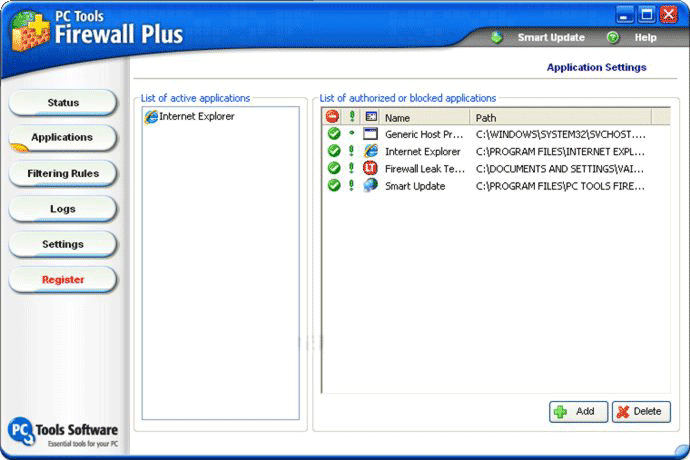Viewport: 690px width, 460px height.
Task: Select Internet Explorer name in authorized list
Action: pos(422,151)
